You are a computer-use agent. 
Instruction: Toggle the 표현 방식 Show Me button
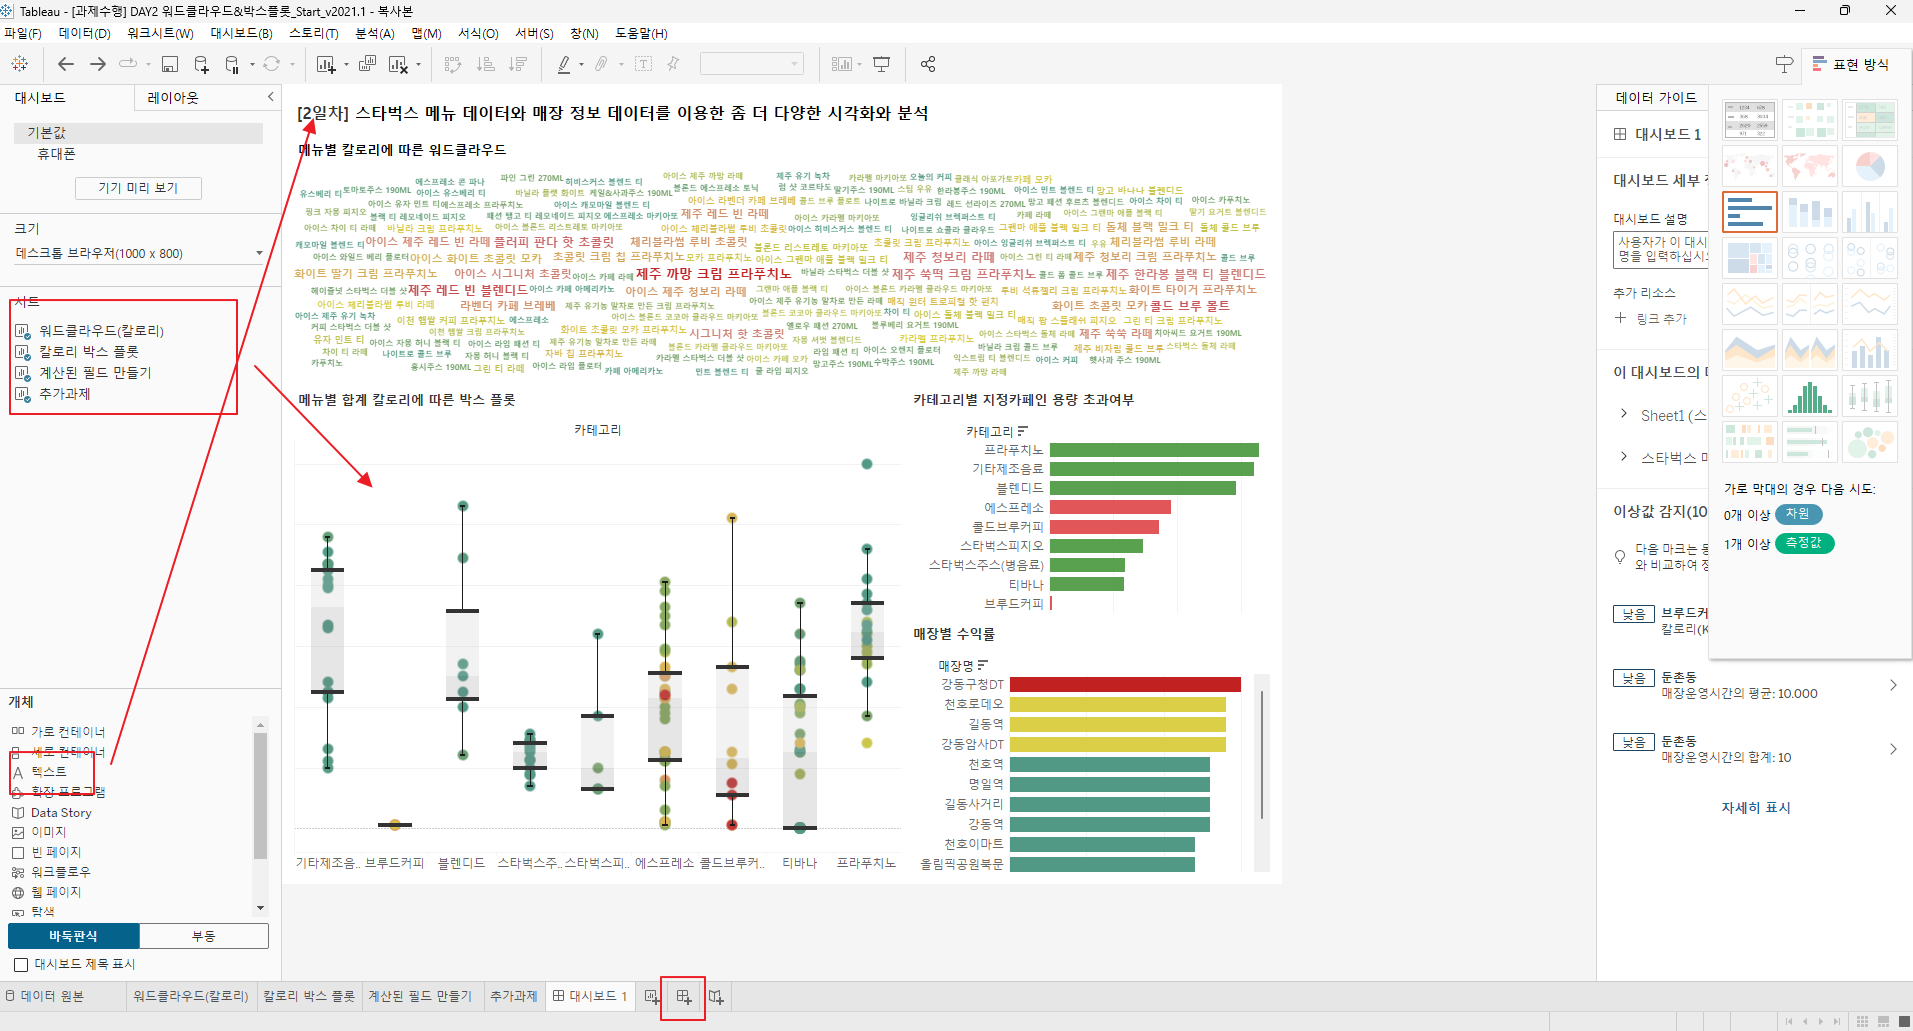[1851, 64]
